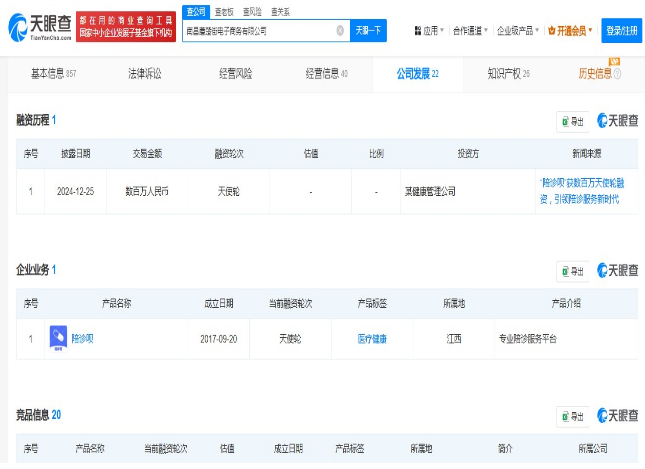The height and width of the screenshot is (469, 645).
Task: Click the 江西 location cell
Action: (454, 339)
